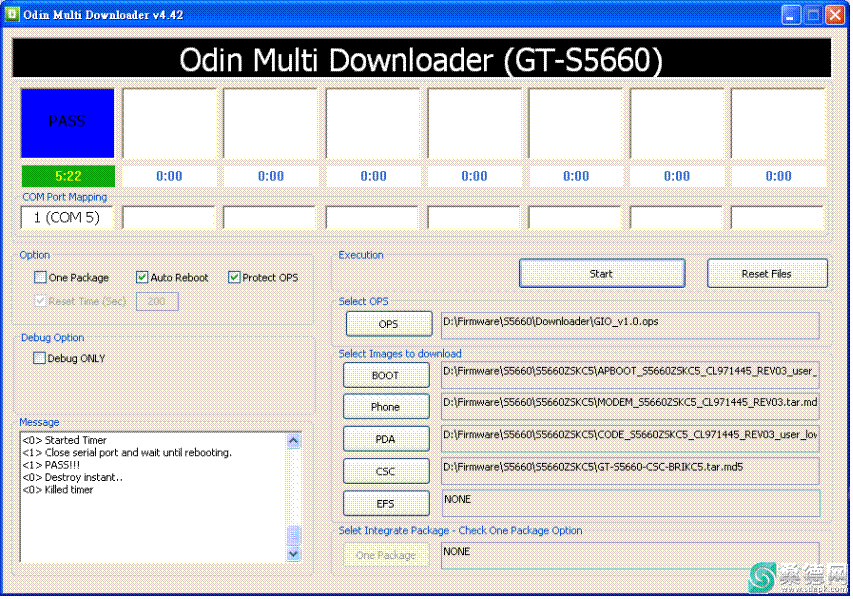Image resolution: width=853 pixels, height=599 pixels.
Task: Click the green 5:22 timer display
Action: (x=68, y=176)
